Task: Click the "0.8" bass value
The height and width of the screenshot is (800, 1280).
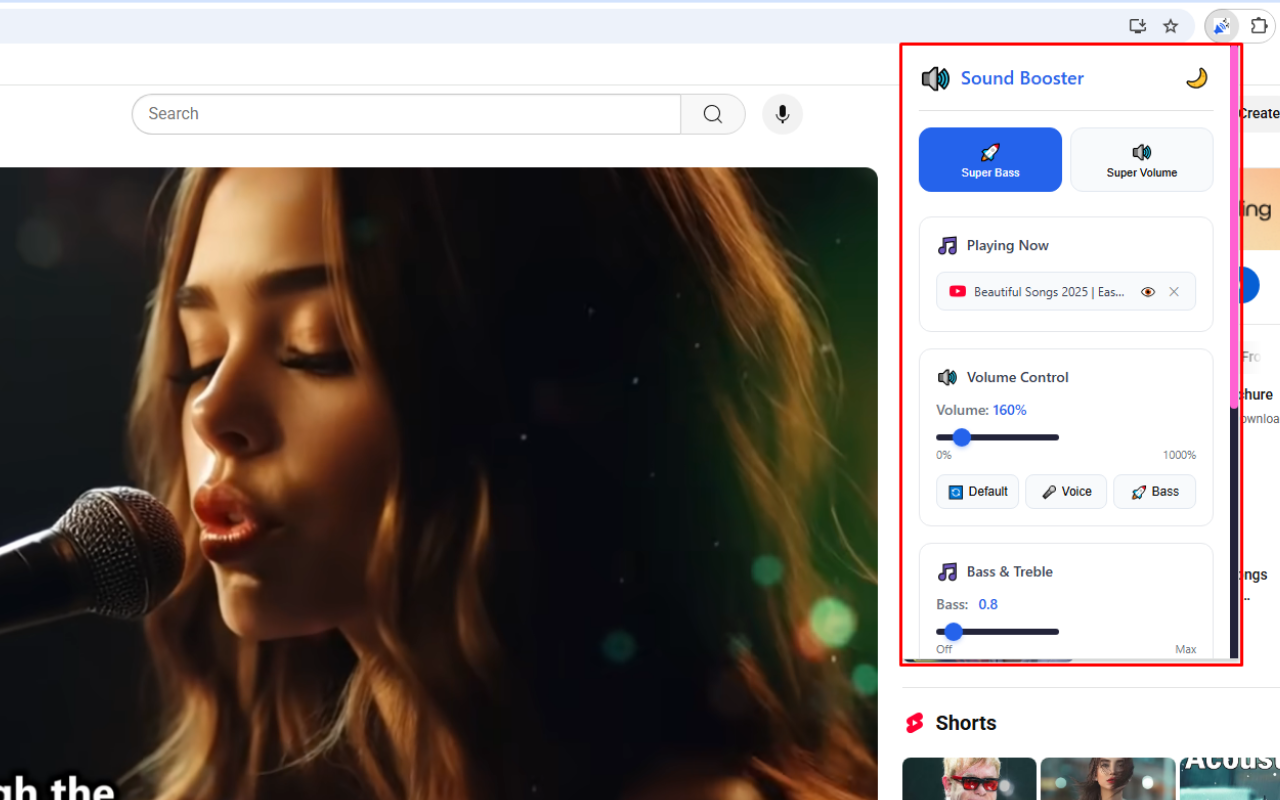Action: click(988, 604)
